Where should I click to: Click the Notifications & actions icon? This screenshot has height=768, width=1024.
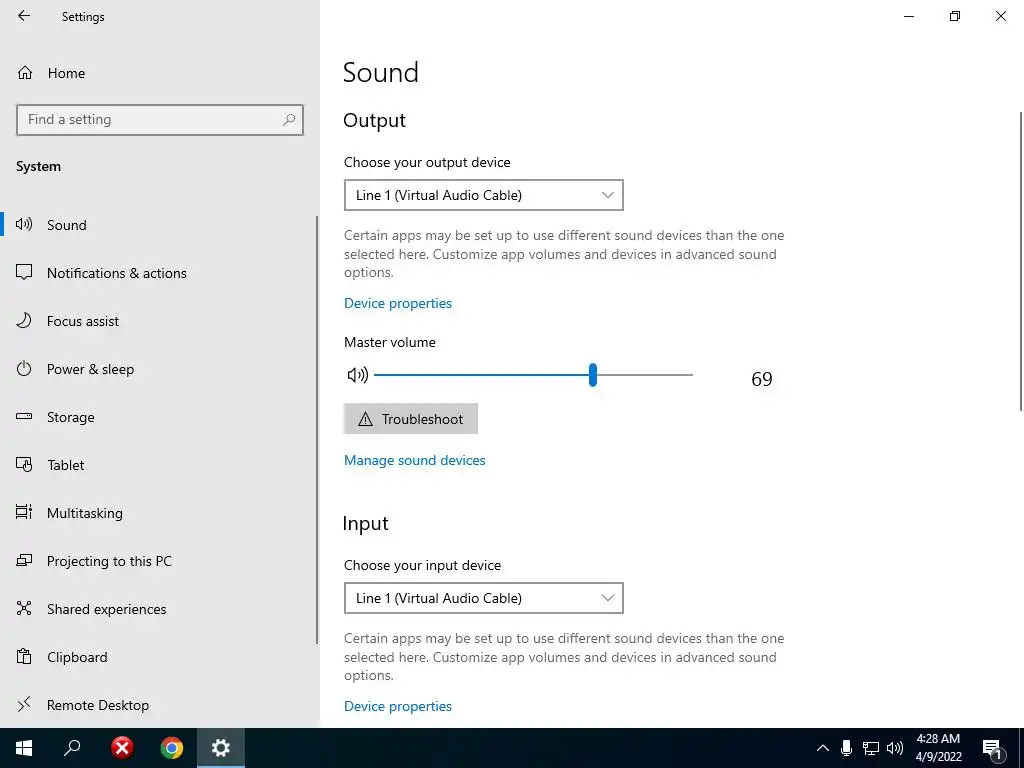pos(24,272)
